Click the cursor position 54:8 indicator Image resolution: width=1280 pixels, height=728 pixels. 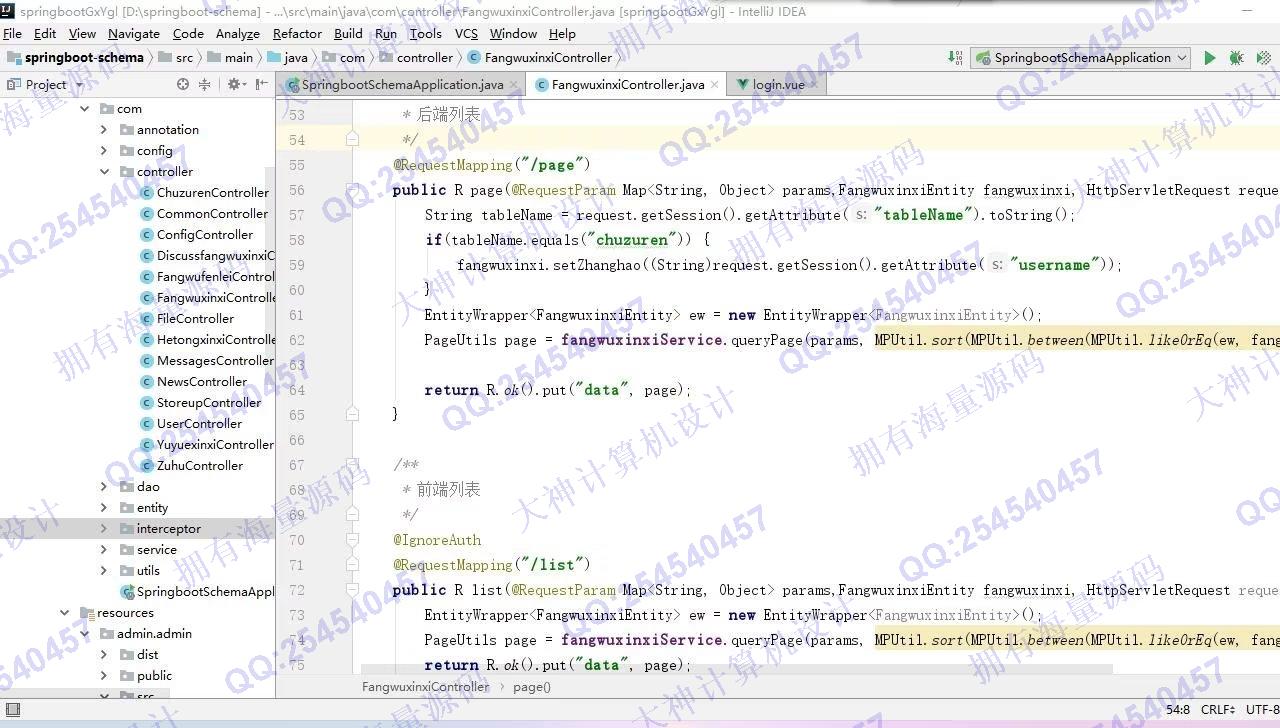(x=1178, y=710)
